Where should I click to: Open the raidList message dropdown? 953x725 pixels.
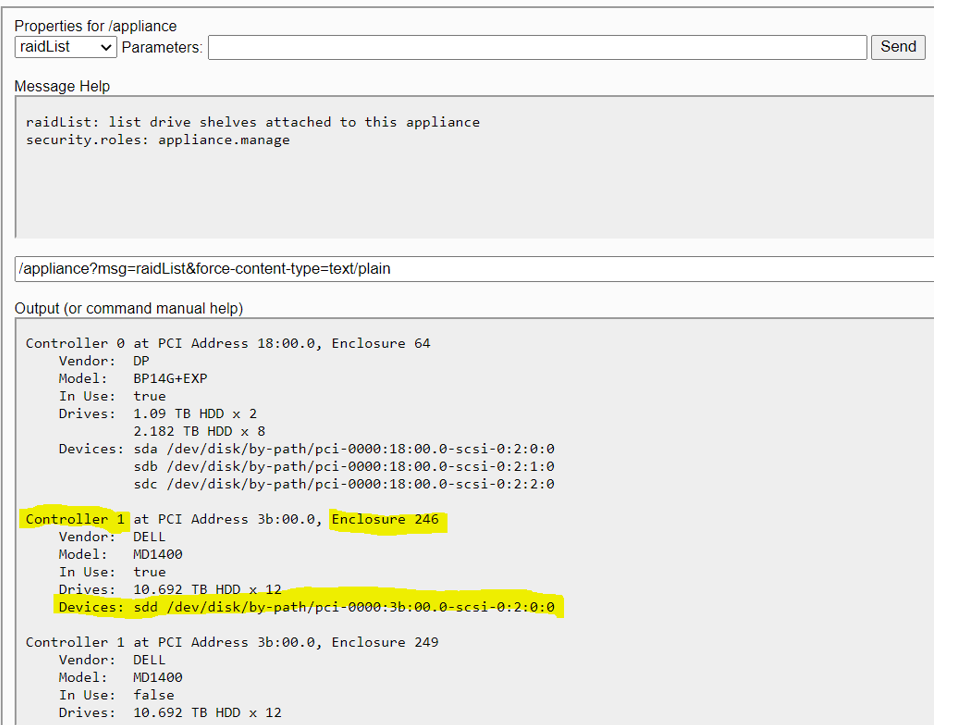pos(66,47)
